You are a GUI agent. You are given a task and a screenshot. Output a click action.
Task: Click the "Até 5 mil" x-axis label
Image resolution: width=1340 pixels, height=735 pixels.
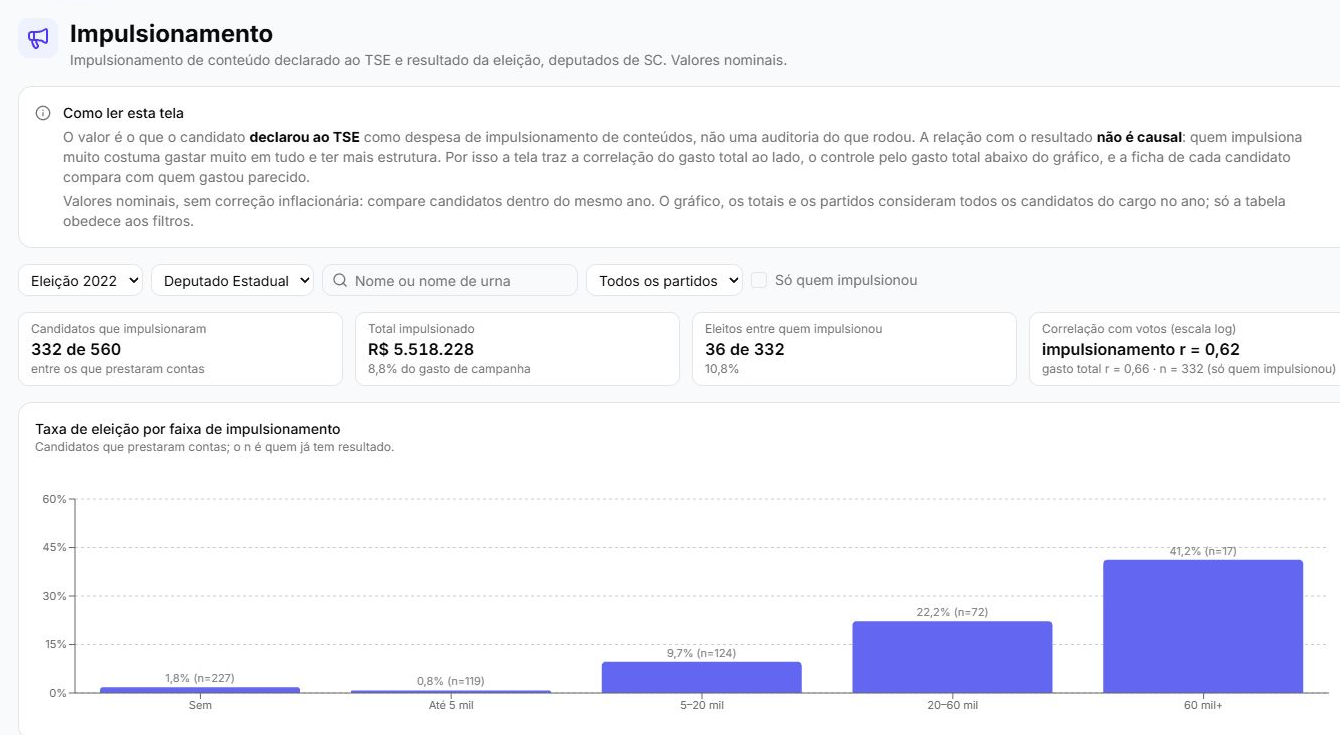[450, 705]
